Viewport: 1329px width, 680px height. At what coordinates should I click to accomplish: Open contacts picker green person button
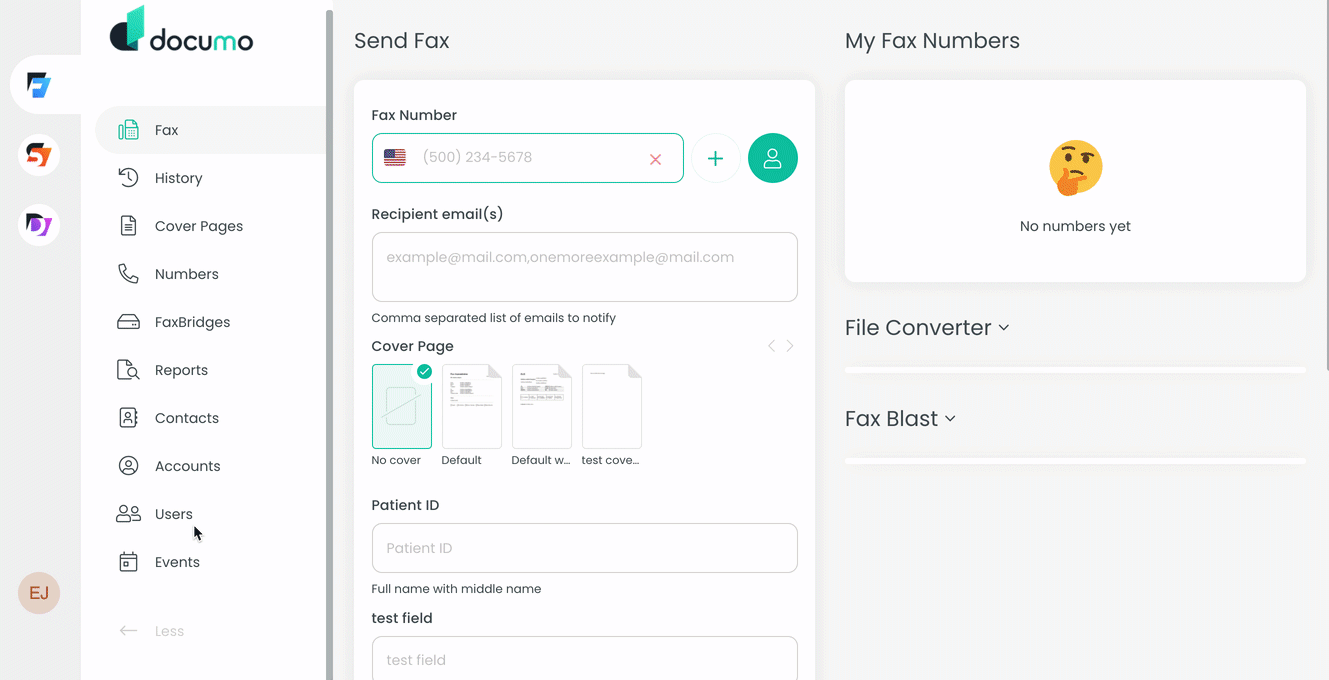[772, 158]
